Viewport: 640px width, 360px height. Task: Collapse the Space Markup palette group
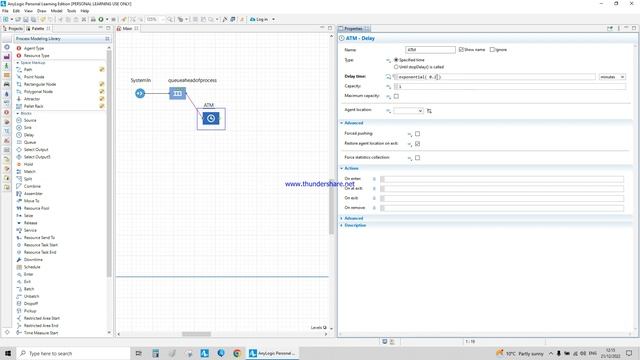18,63
